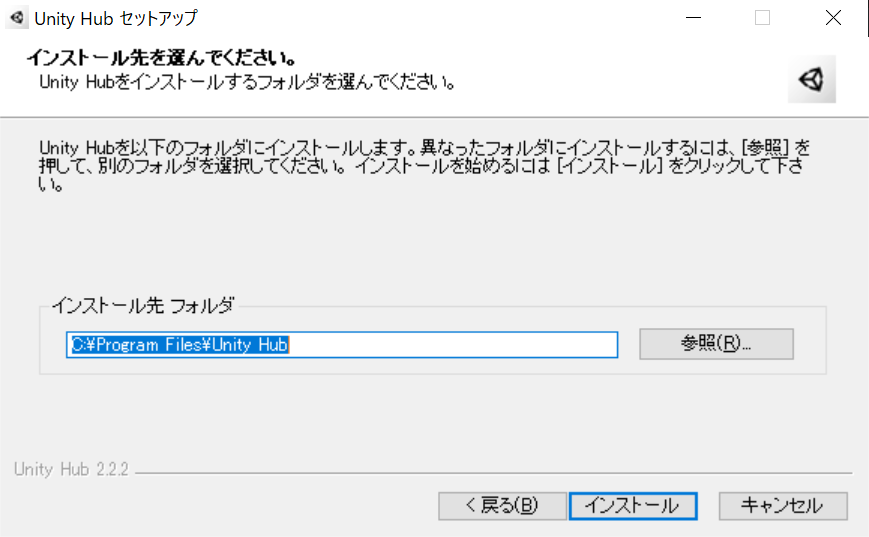Click the Unity Hub セットアップ title text

115,18
